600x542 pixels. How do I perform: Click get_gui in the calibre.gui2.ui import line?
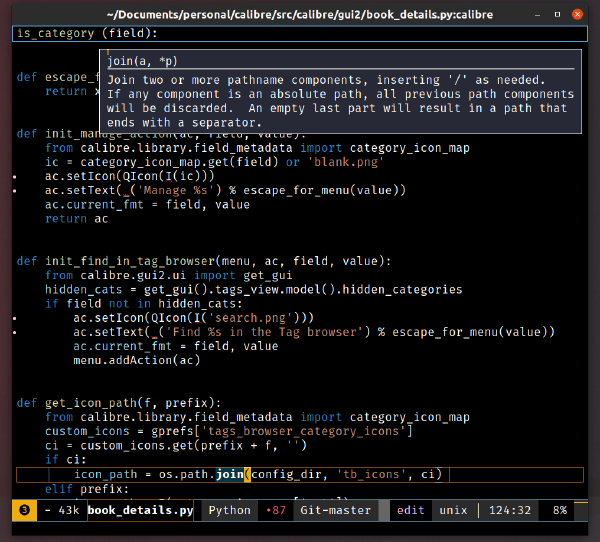point(268,275)
